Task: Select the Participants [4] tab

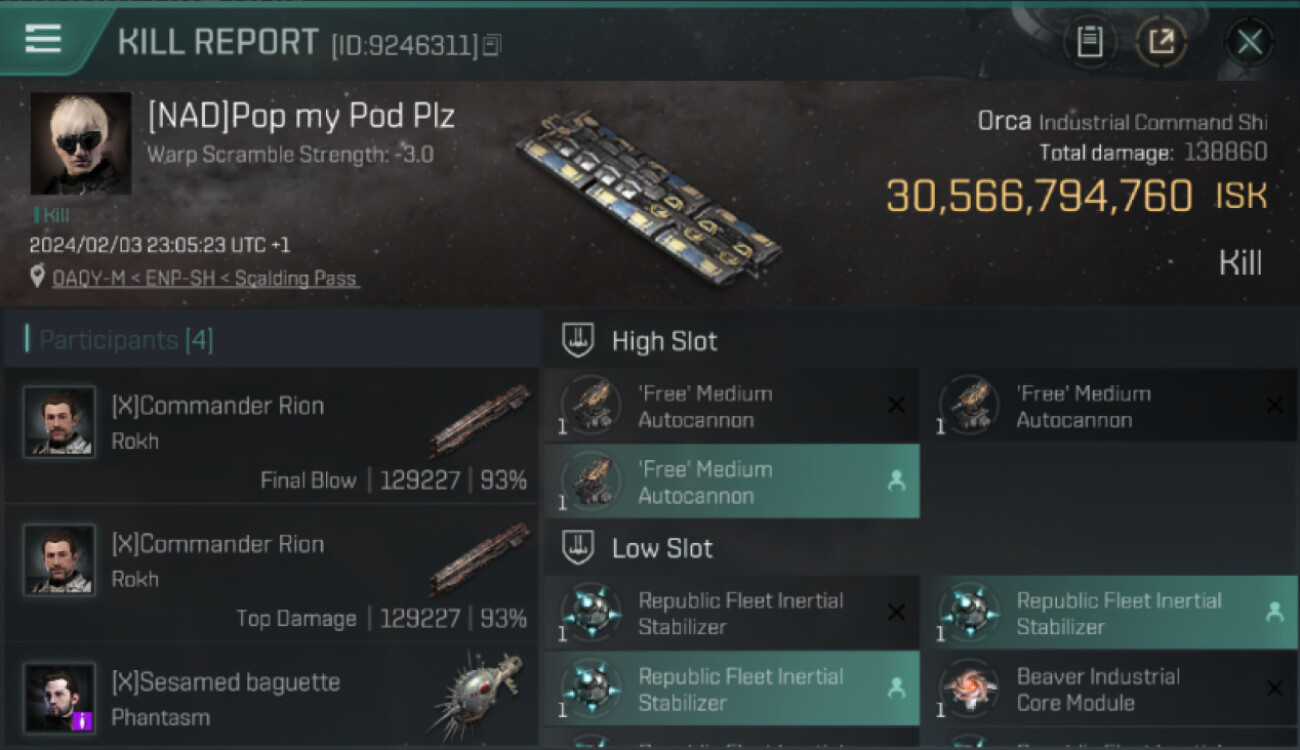Action: click(x=126, y=340)
